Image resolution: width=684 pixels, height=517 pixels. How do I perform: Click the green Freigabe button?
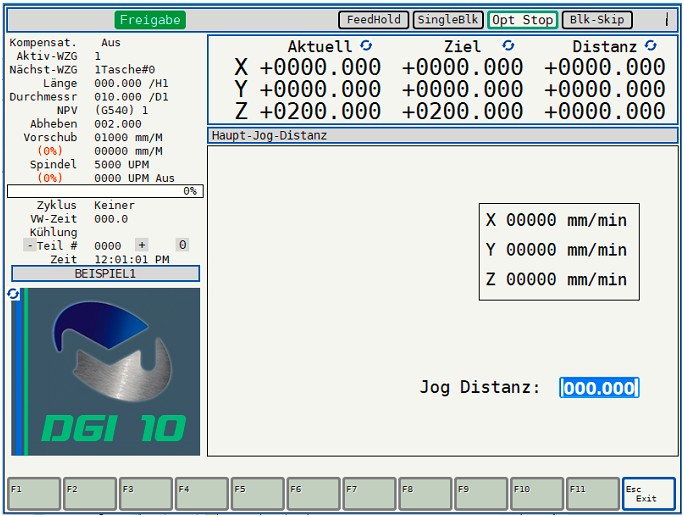[x=150, y=20]
